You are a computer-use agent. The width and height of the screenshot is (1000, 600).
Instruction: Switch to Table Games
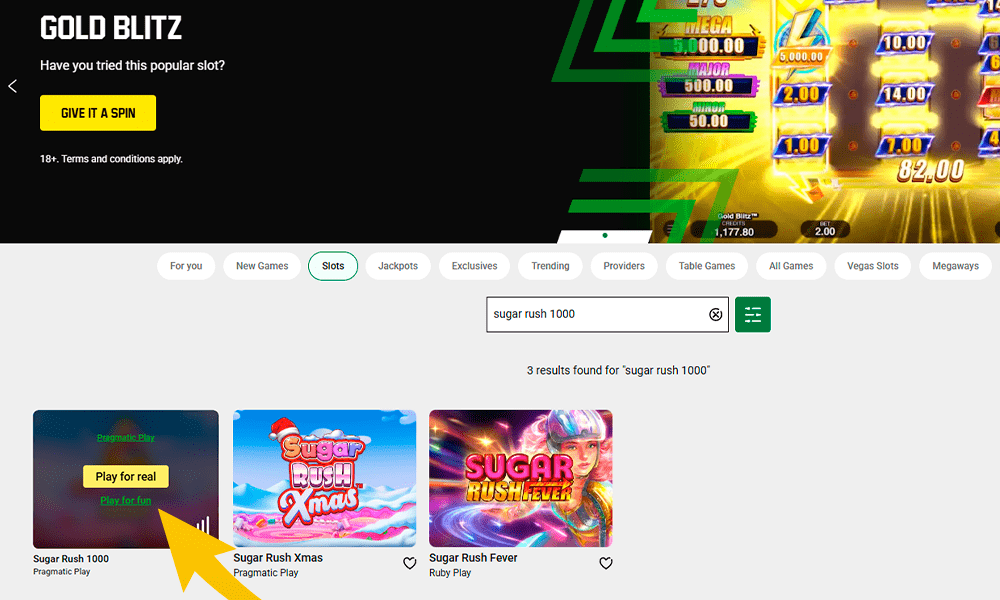pos(707,266)
